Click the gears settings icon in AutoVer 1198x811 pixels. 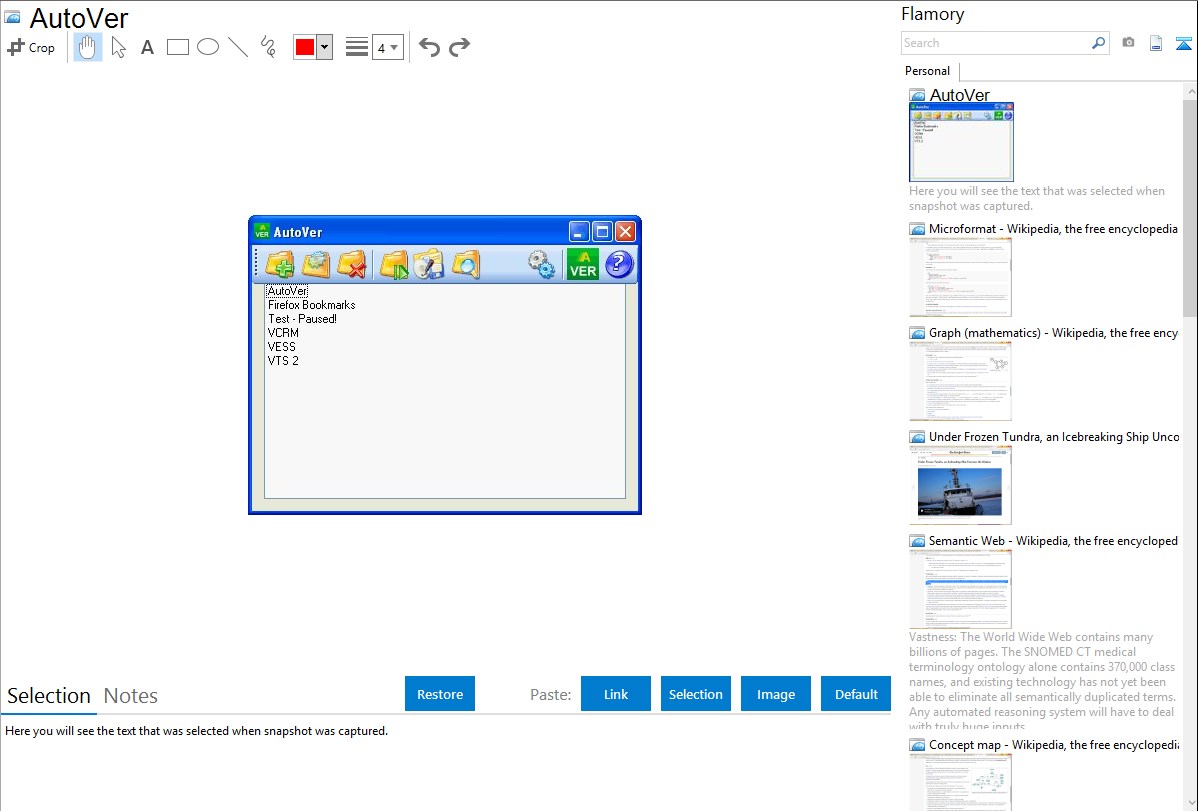point(542,265)
